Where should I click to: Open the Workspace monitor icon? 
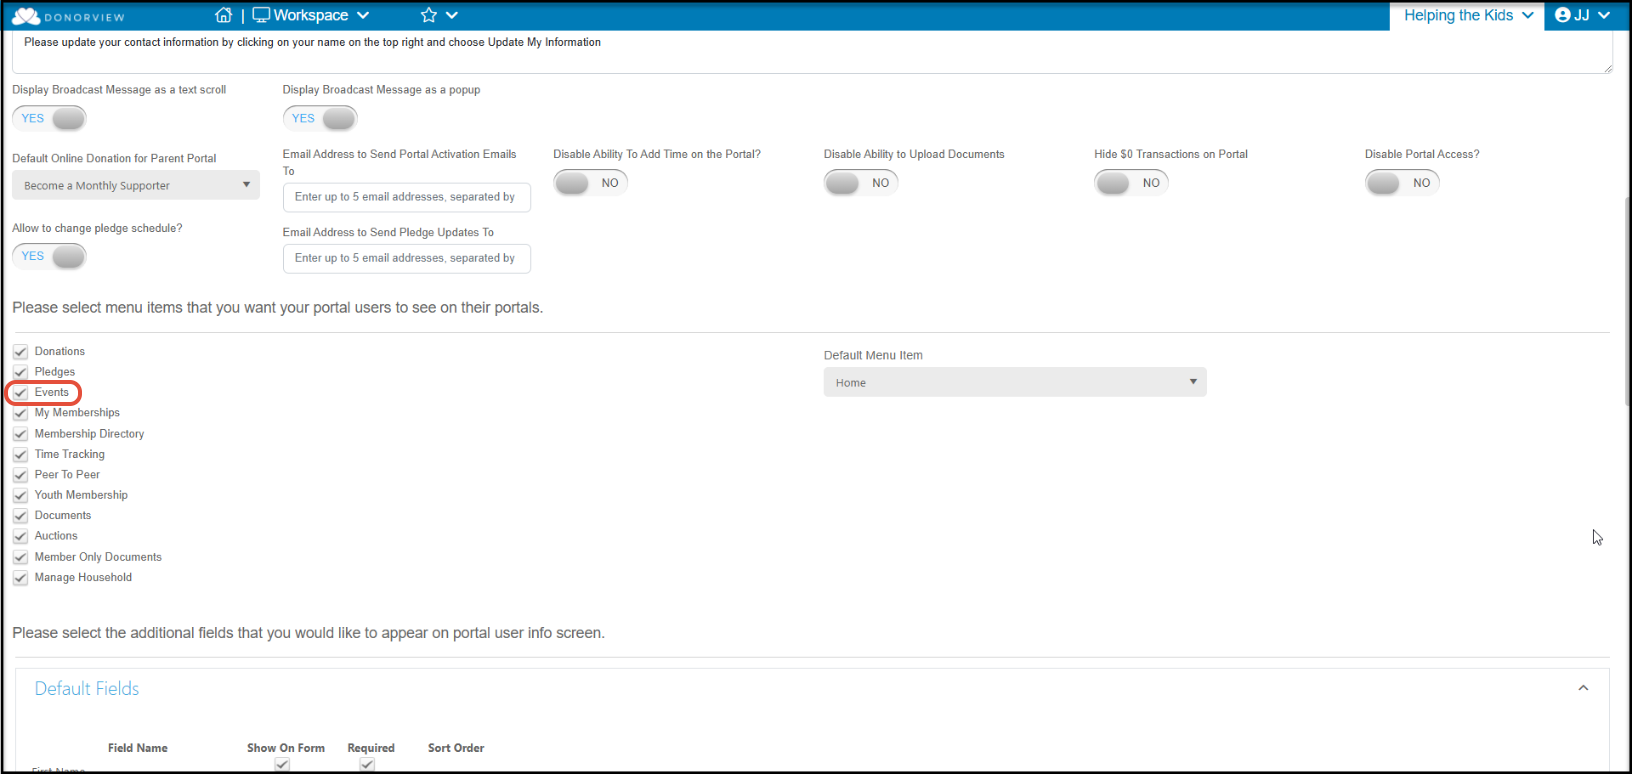pyautogui.click(x=261, y=15)
